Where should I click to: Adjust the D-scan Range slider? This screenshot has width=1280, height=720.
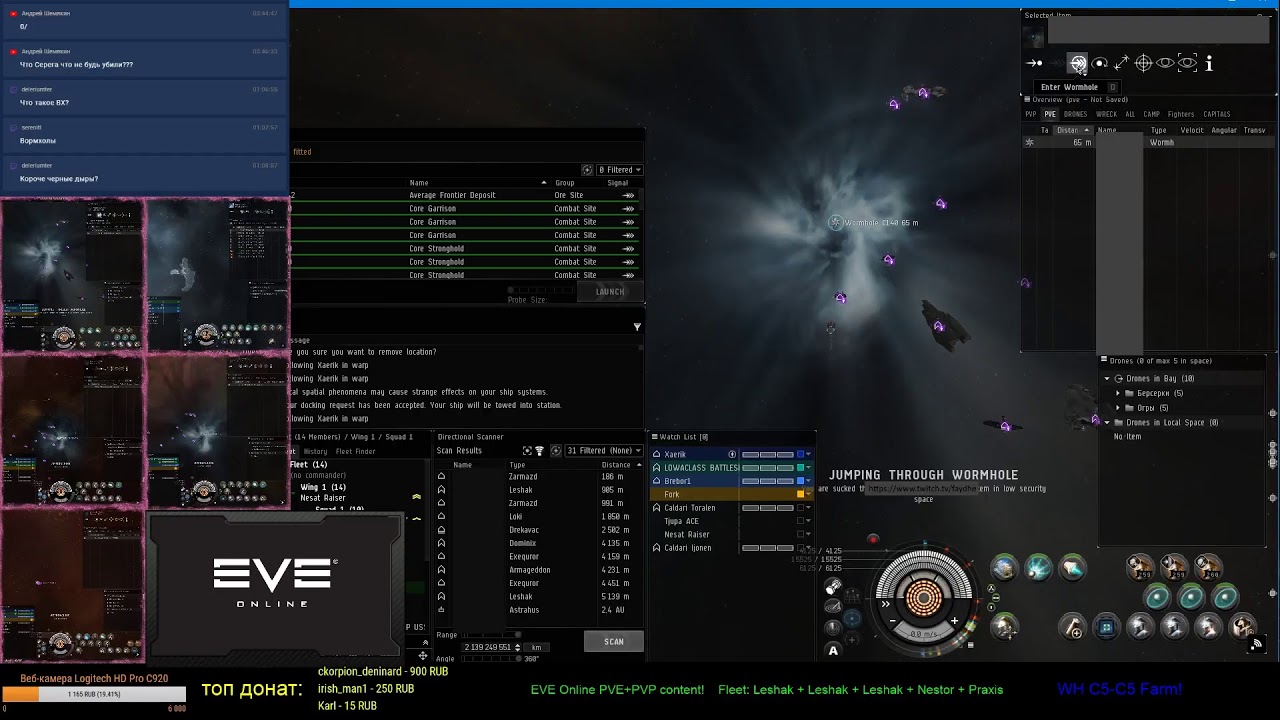click(x=490, y=635)
